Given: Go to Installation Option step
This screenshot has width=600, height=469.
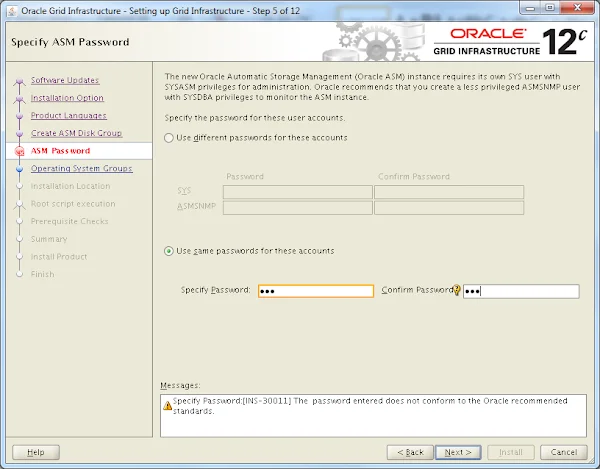Looking at the screenshot, I should pos(67,98).
